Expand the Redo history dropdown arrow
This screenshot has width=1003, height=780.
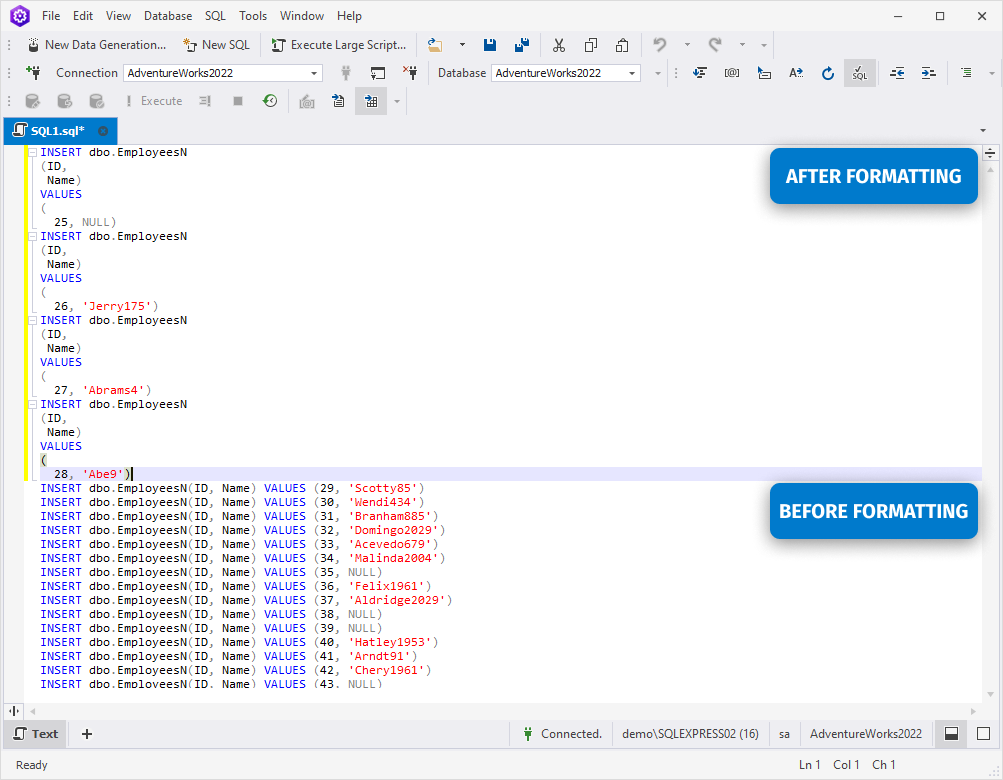[x=742, y=45]
